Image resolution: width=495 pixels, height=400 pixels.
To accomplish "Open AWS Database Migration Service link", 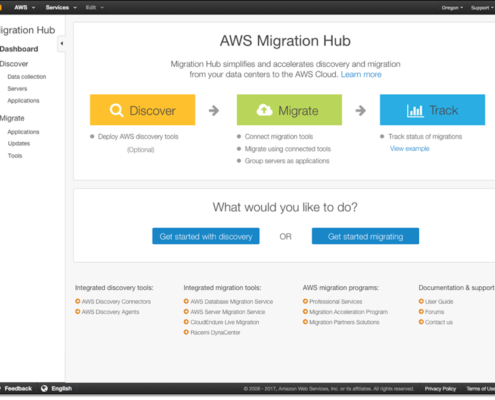I will pos(232,302).
